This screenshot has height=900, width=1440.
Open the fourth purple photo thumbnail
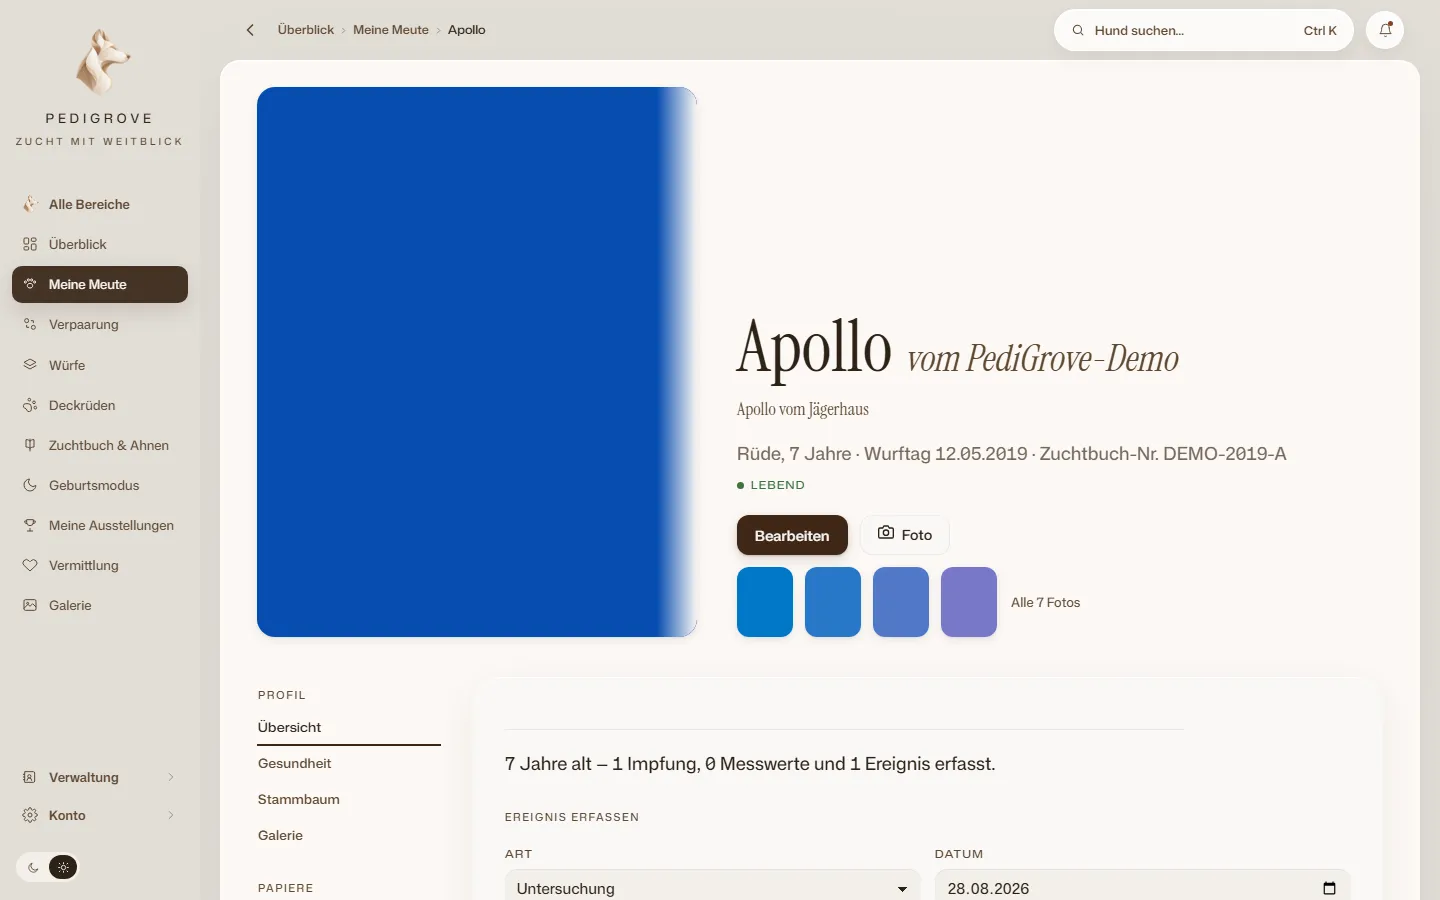click(x=969, y=602)
